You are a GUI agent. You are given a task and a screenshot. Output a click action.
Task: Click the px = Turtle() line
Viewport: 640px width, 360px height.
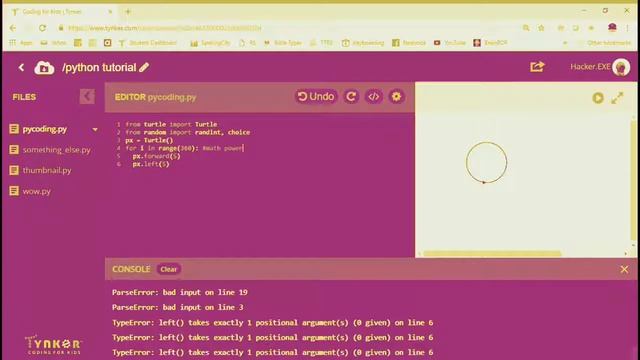tap(149, 140)
